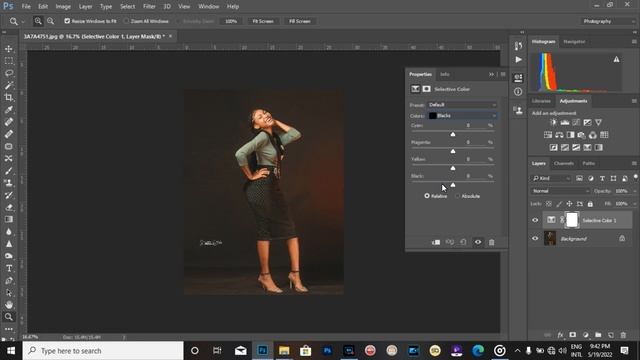Switch to the Channels tab
The image size is (640, 360).
pos(564,163)
